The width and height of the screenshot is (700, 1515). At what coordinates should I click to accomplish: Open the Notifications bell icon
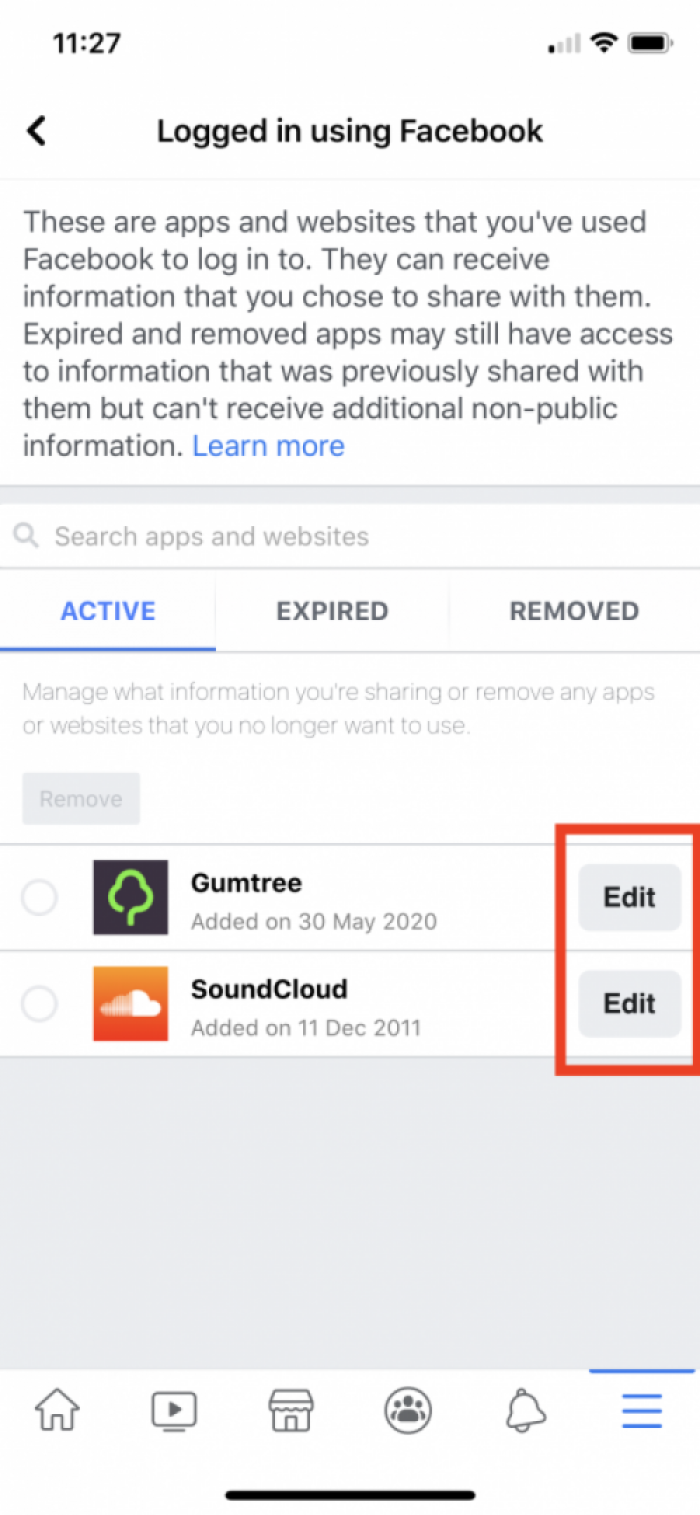pyautogui.click(x=524, y=1409)
